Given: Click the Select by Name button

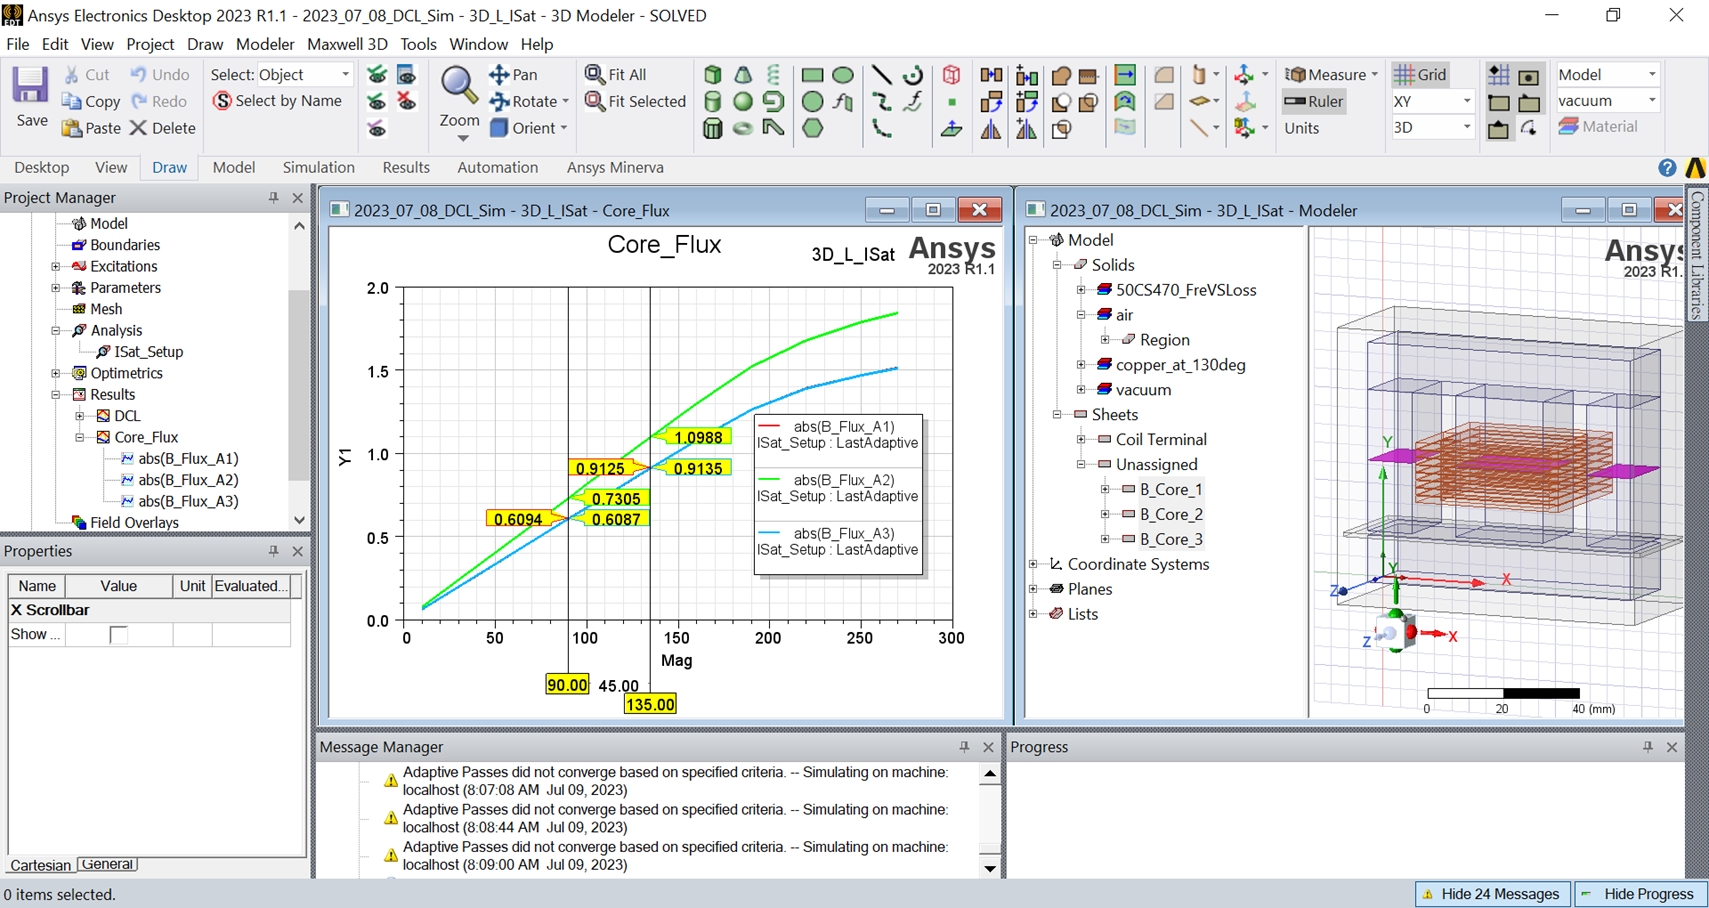Looking at the screenshot, I should click(x=277, y=101).
